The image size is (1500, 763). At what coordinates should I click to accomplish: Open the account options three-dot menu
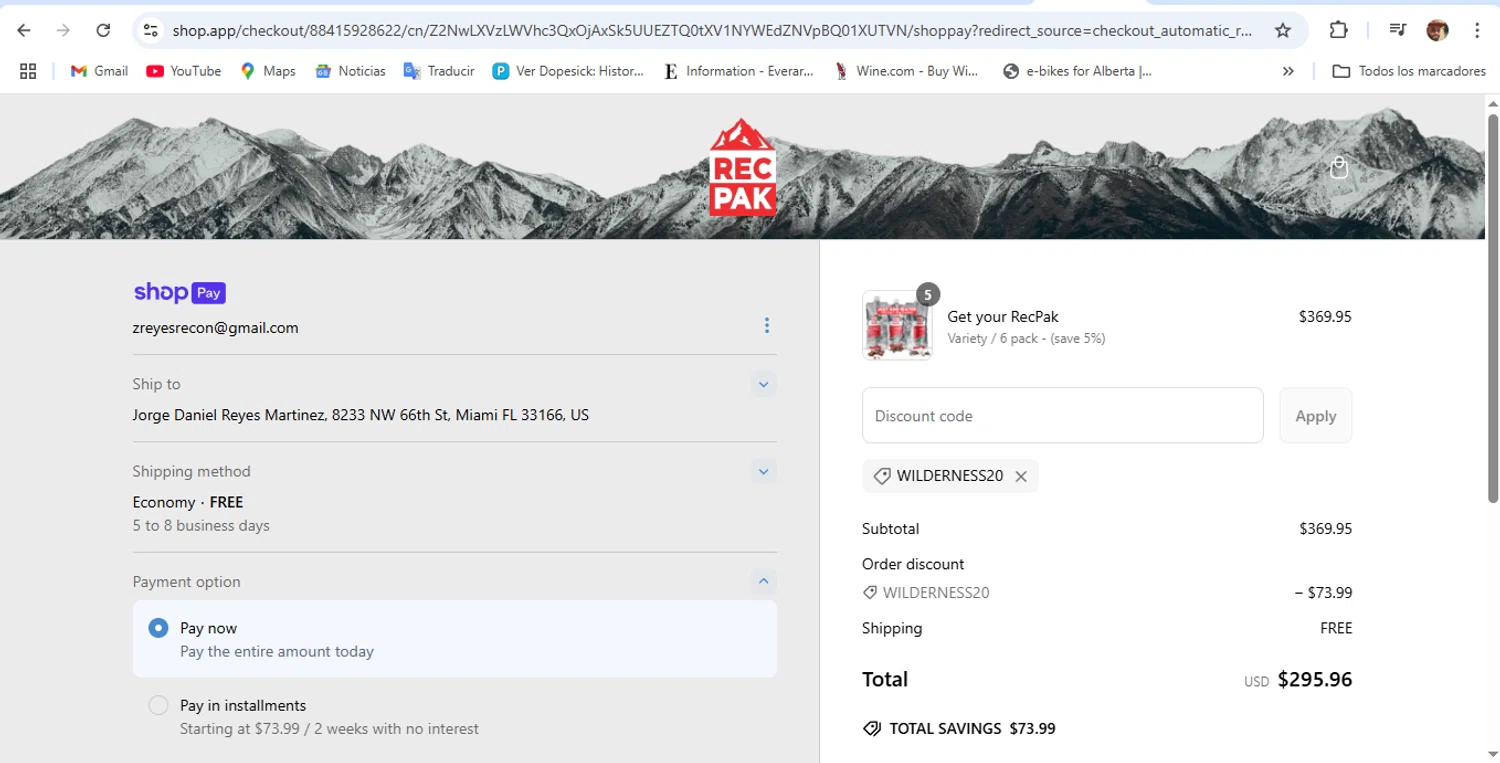767,325
